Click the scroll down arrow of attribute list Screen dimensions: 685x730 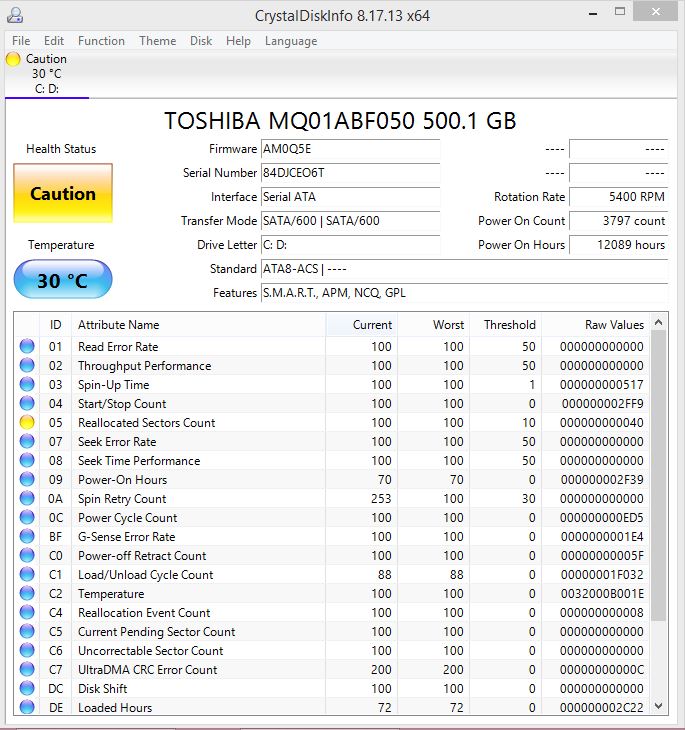coord(658,706)
